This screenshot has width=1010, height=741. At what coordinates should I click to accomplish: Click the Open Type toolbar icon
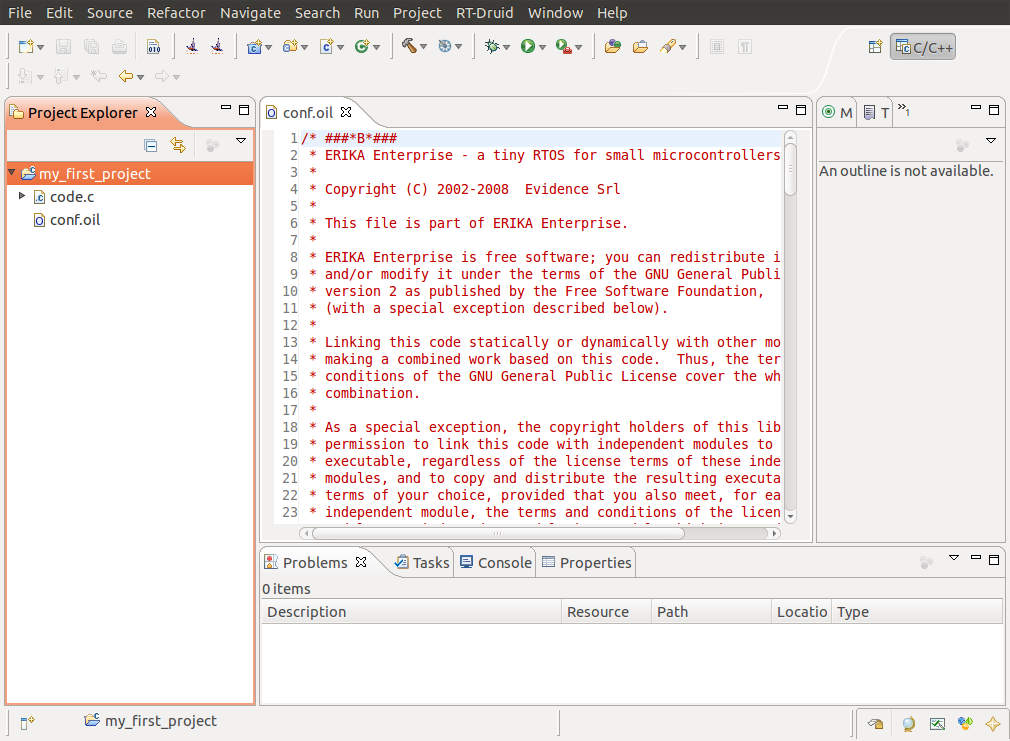pyautogui.click(x=613, y=46)
